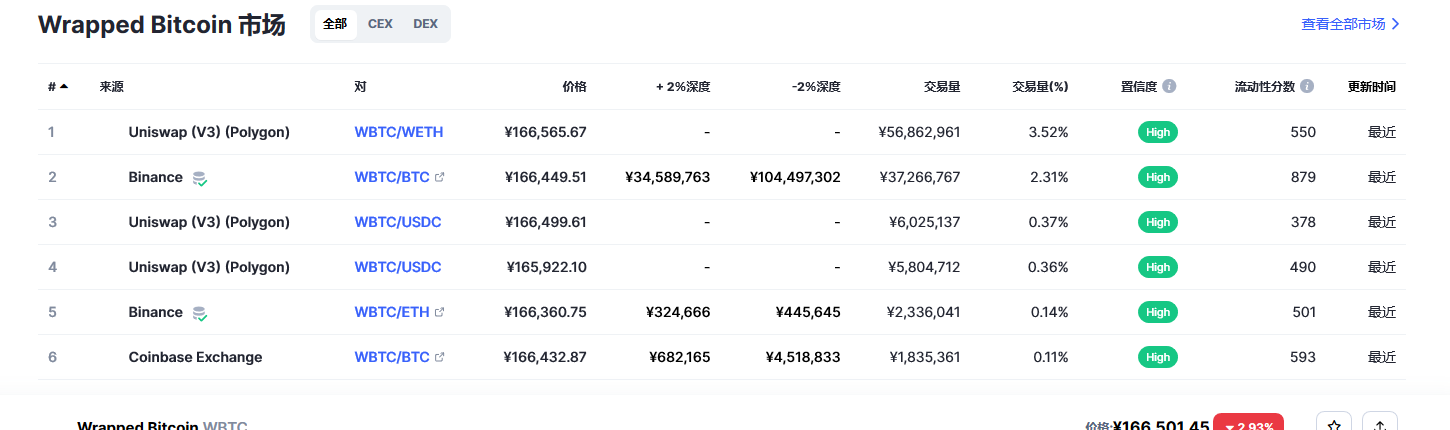This screenshot has width=1450, height=430.
Task: Click the High badge in WBTC/ETH row
Action: (1158, 312)
